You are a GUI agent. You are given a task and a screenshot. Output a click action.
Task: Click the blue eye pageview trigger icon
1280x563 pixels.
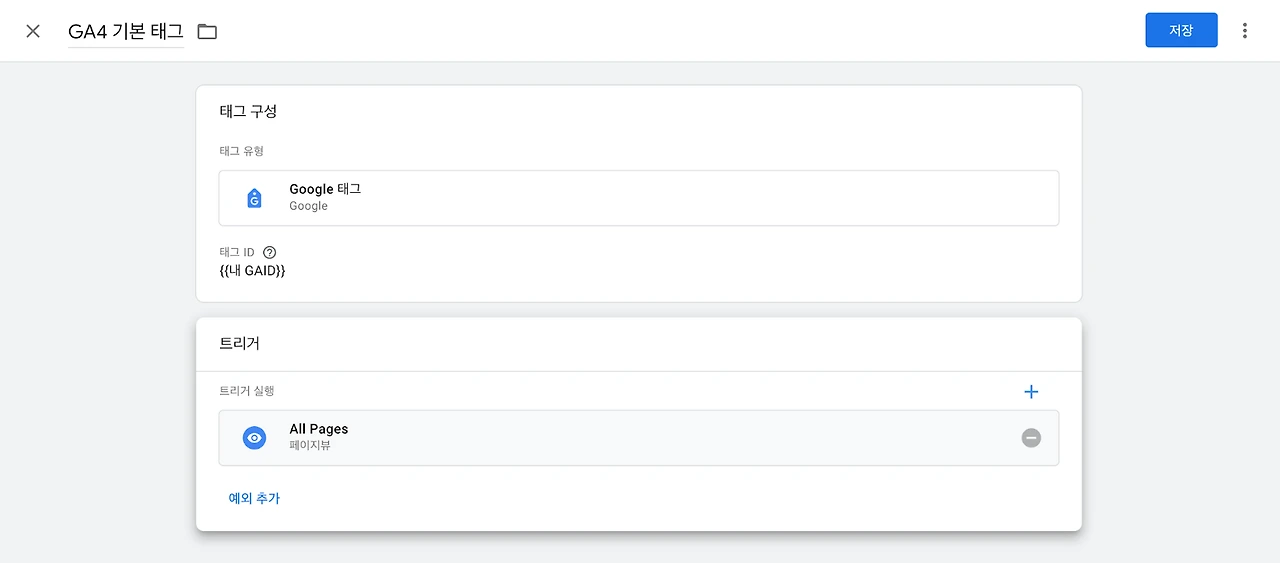[254, 438]
